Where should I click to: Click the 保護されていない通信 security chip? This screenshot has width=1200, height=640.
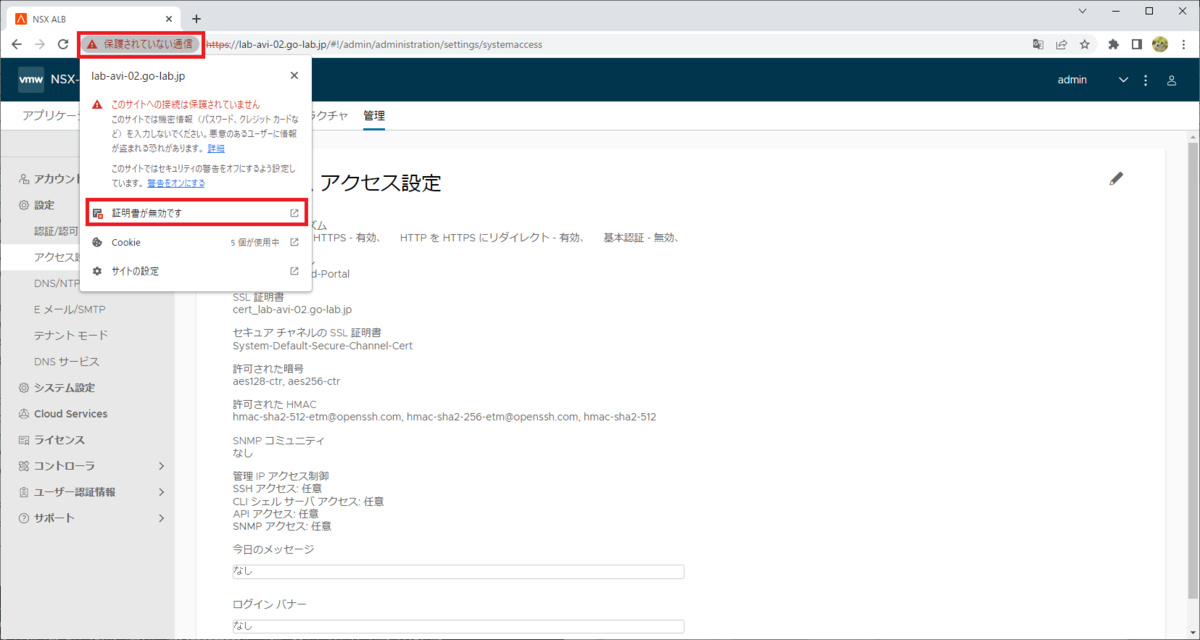[x=141, y=44]
